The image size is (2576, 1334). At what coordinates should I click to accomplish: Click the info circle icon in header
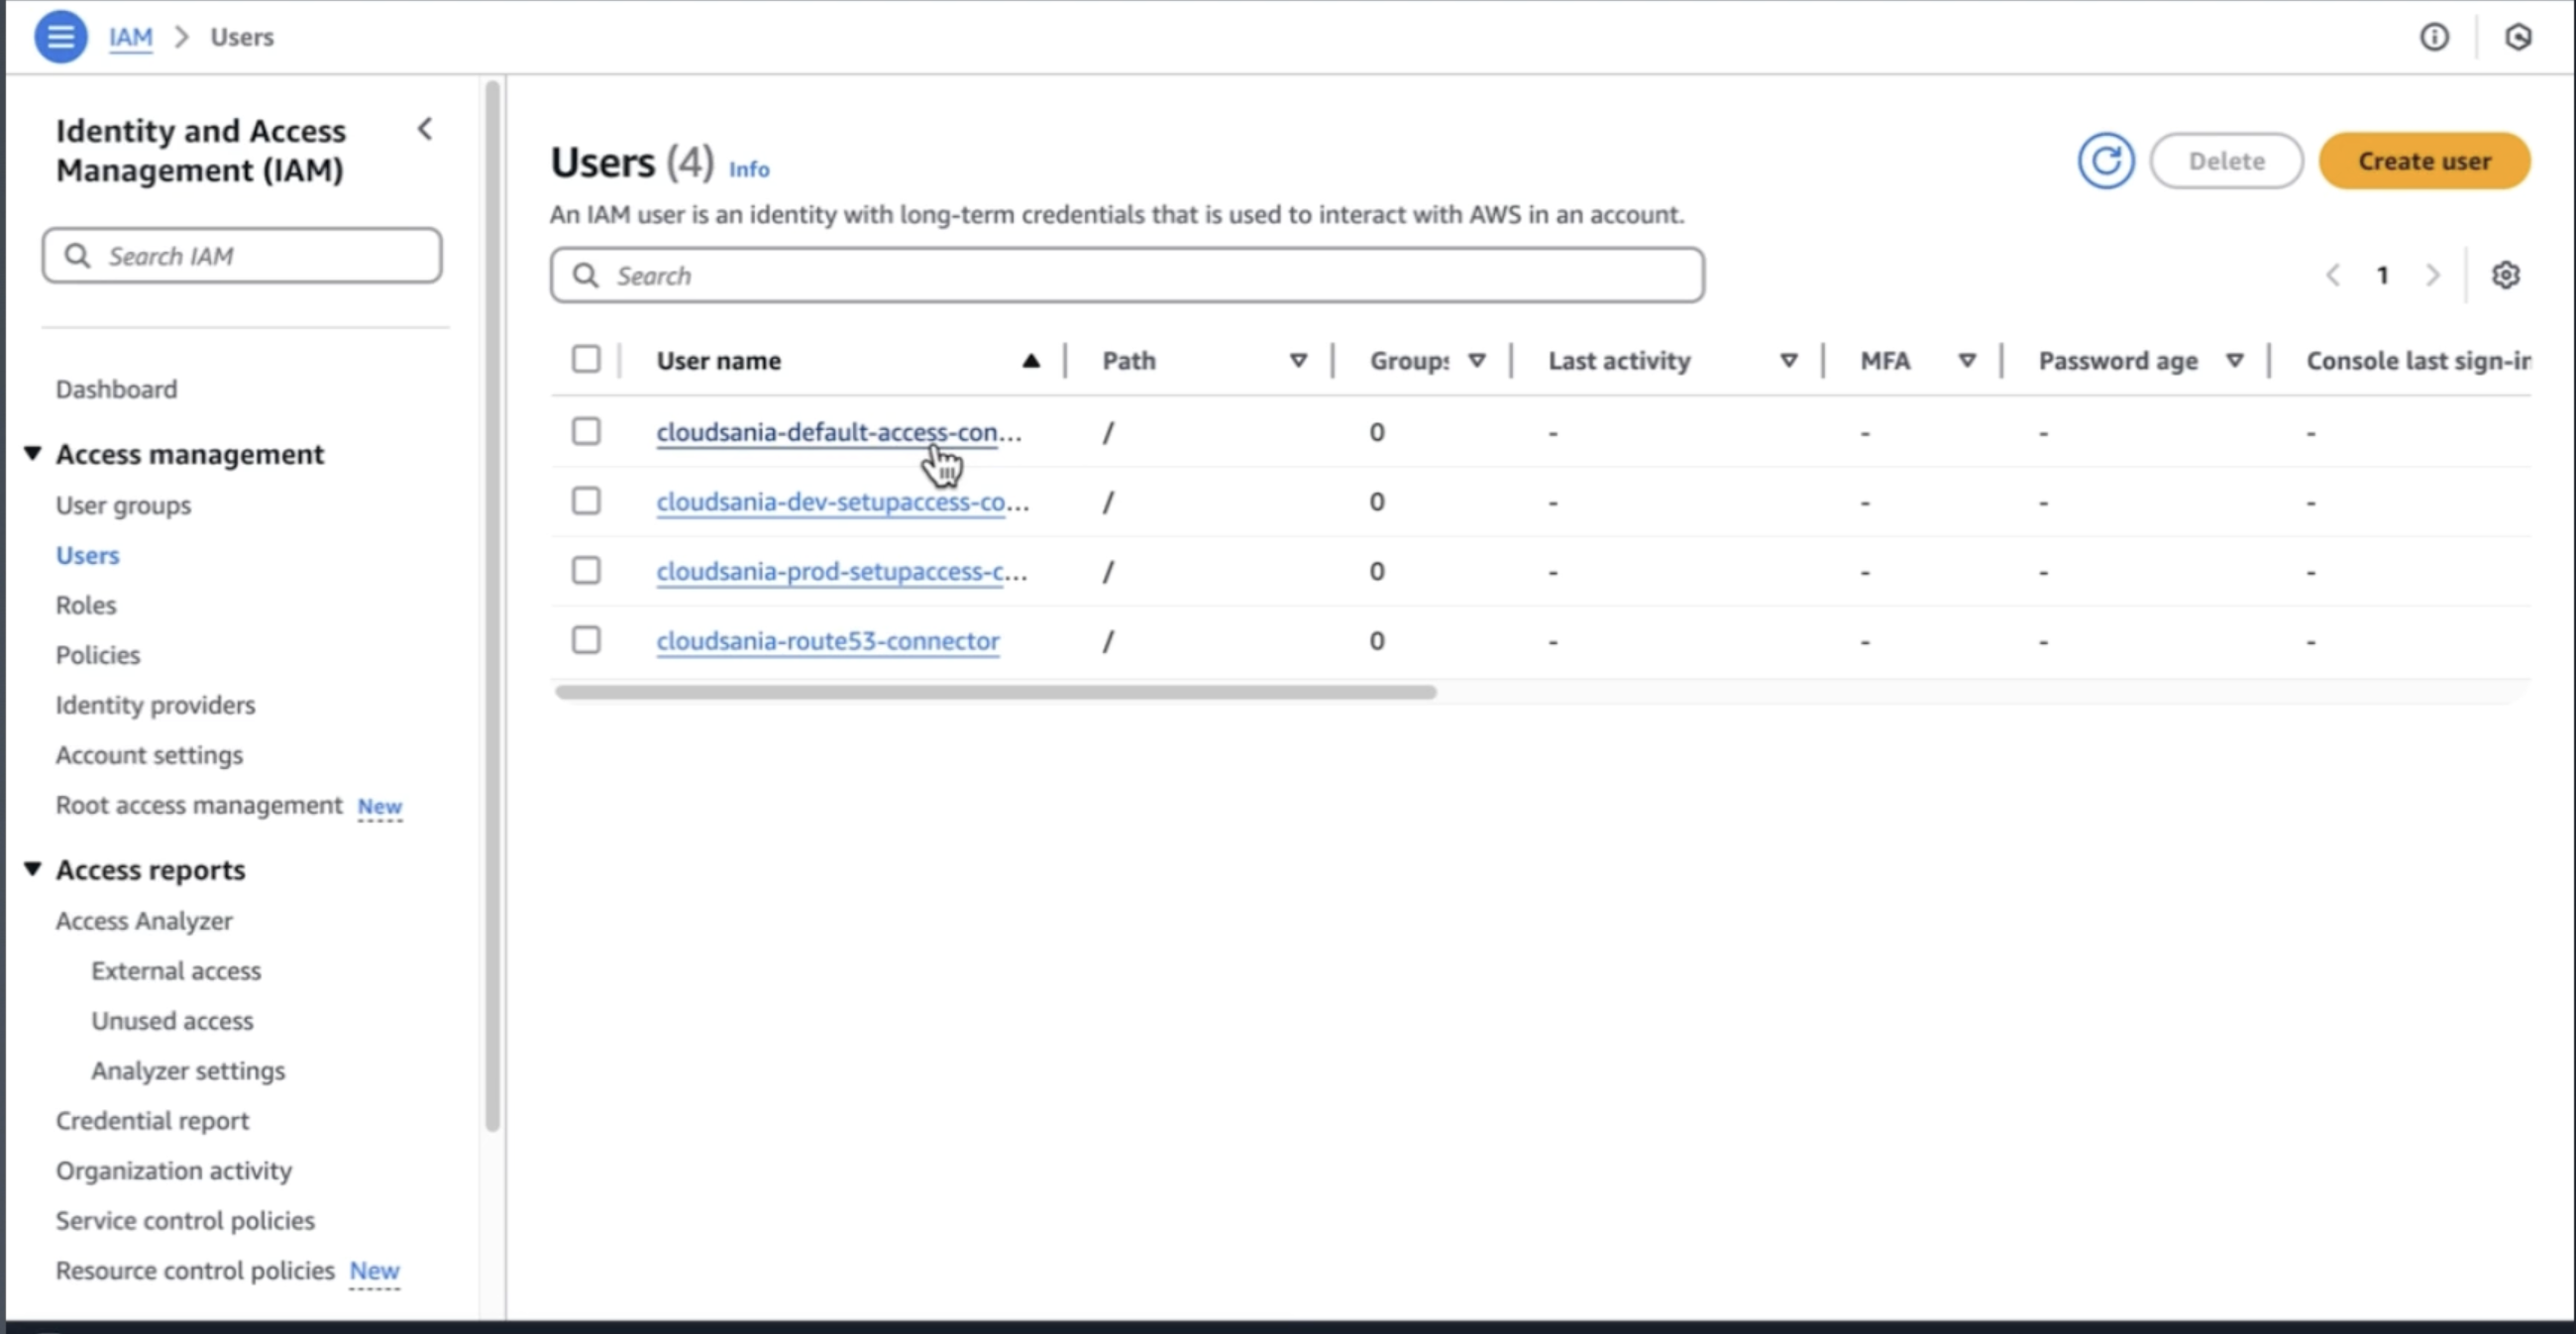point(2434,37)
